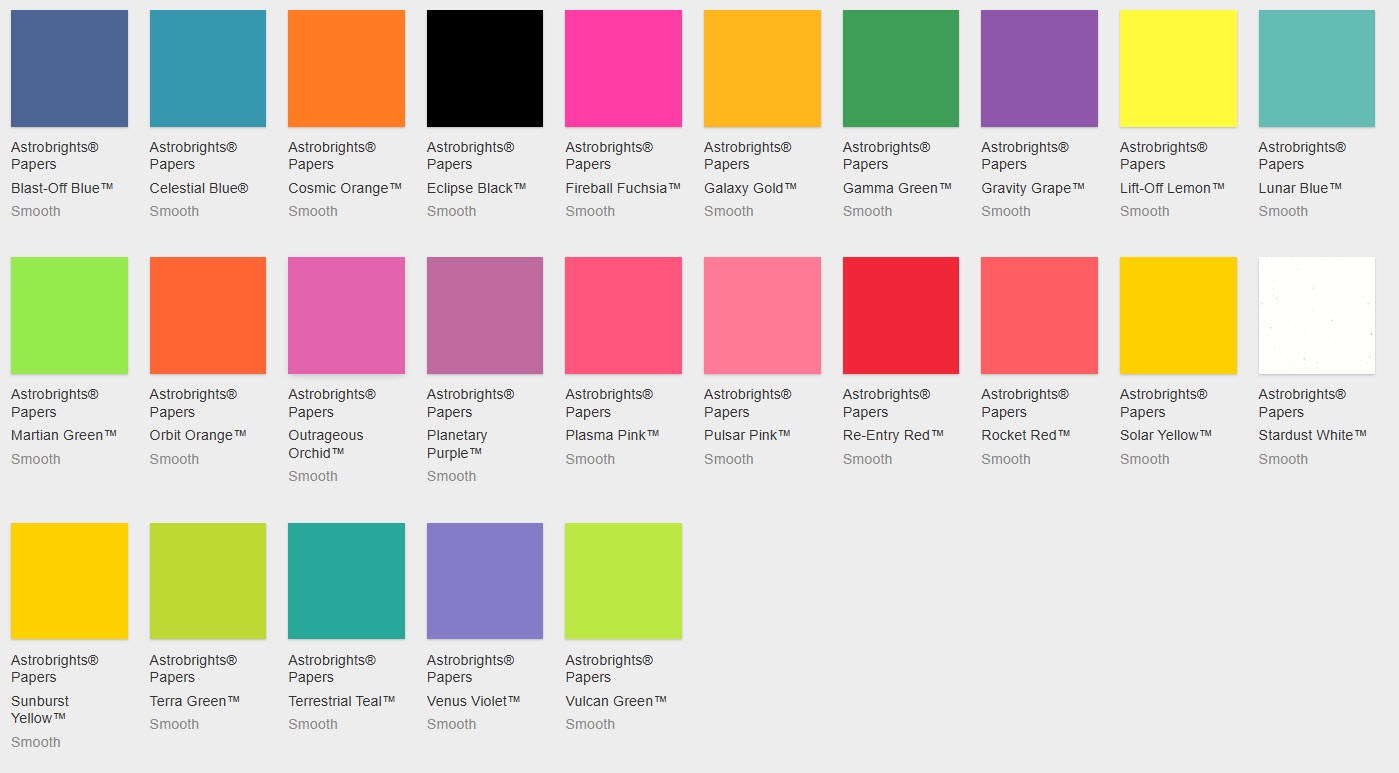Open the Blast-Off Blue™ name link
This screenshot has width=1399, height=773.
pos(62,188)
